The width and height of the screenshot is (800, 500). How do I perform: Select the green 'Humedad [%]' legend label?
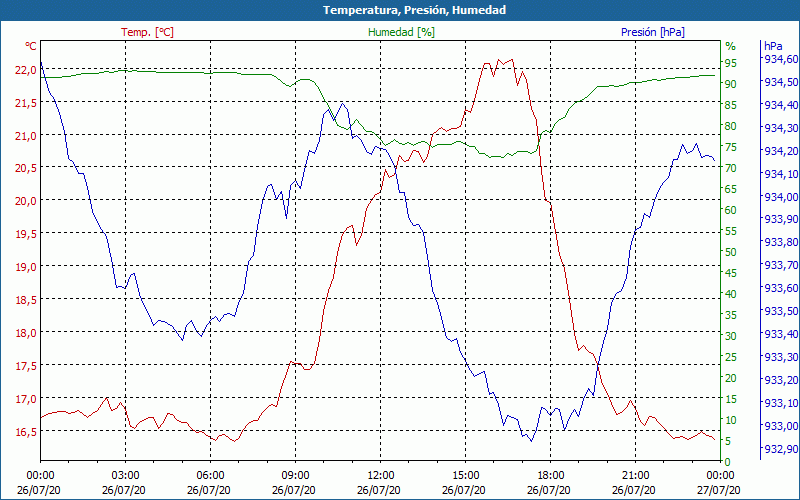[x=401, y=32]
